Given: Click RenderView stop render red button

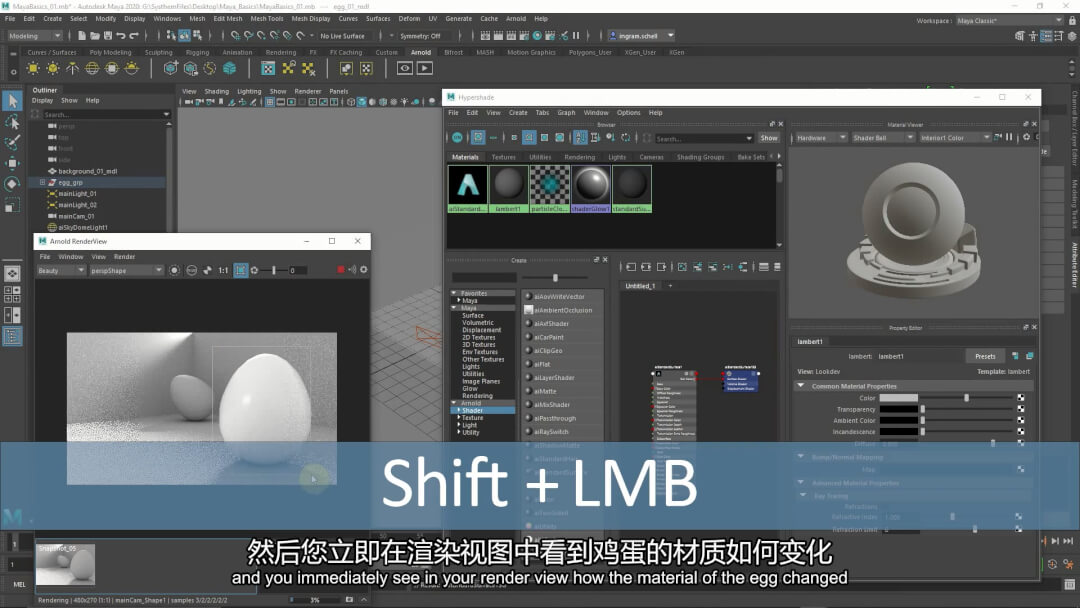Looking at the screenshot, I should click(340, 270).
